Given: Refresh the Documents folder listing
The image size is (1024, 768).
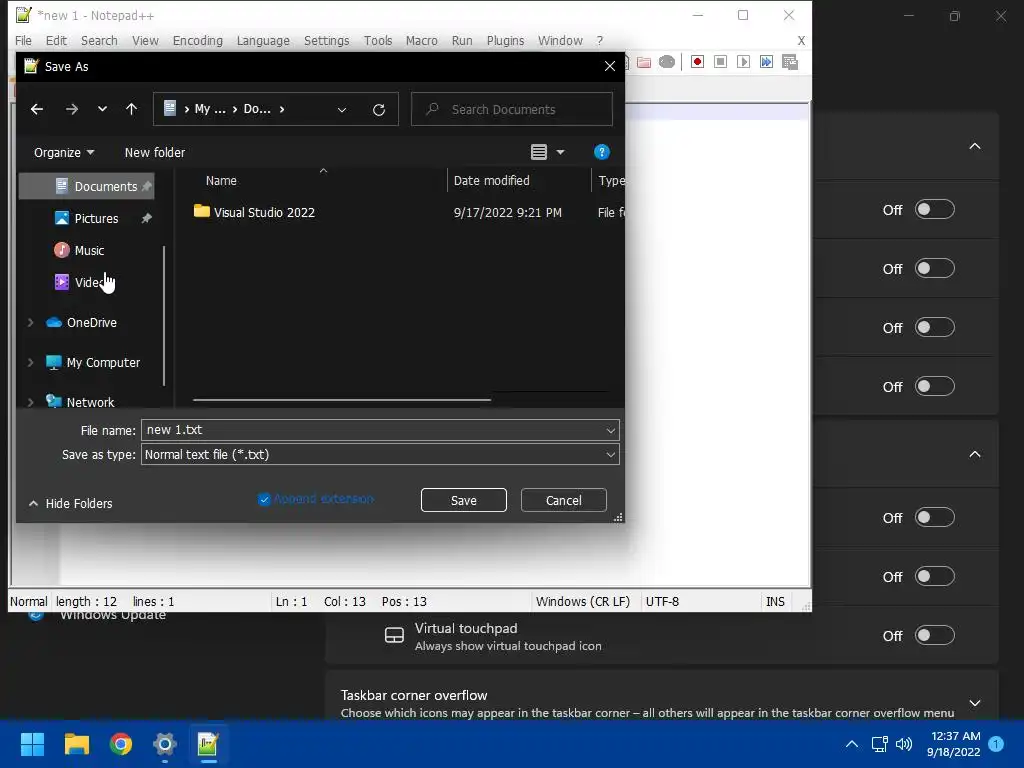Looking at the screenshot, I should click(x=379, y=110).
